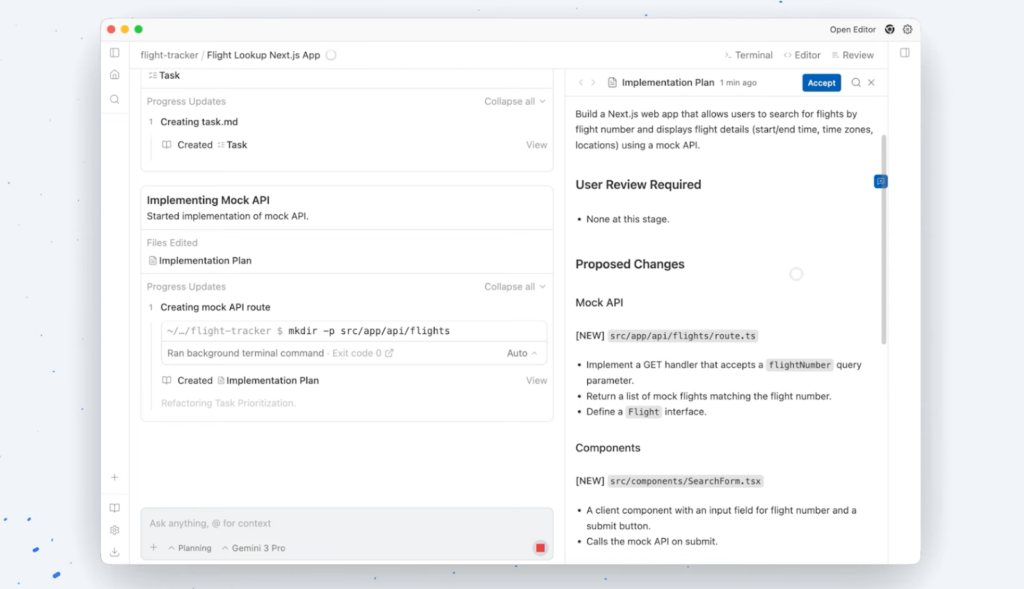Viewport: 1024px width, 589px height.
Task: Search within the Implementation Plan document
Action: [x=856, y=83]
